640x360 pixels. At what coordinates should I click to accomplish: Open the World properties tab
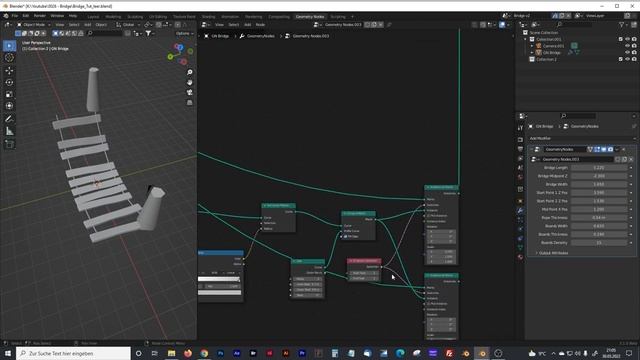click(520, 177)
